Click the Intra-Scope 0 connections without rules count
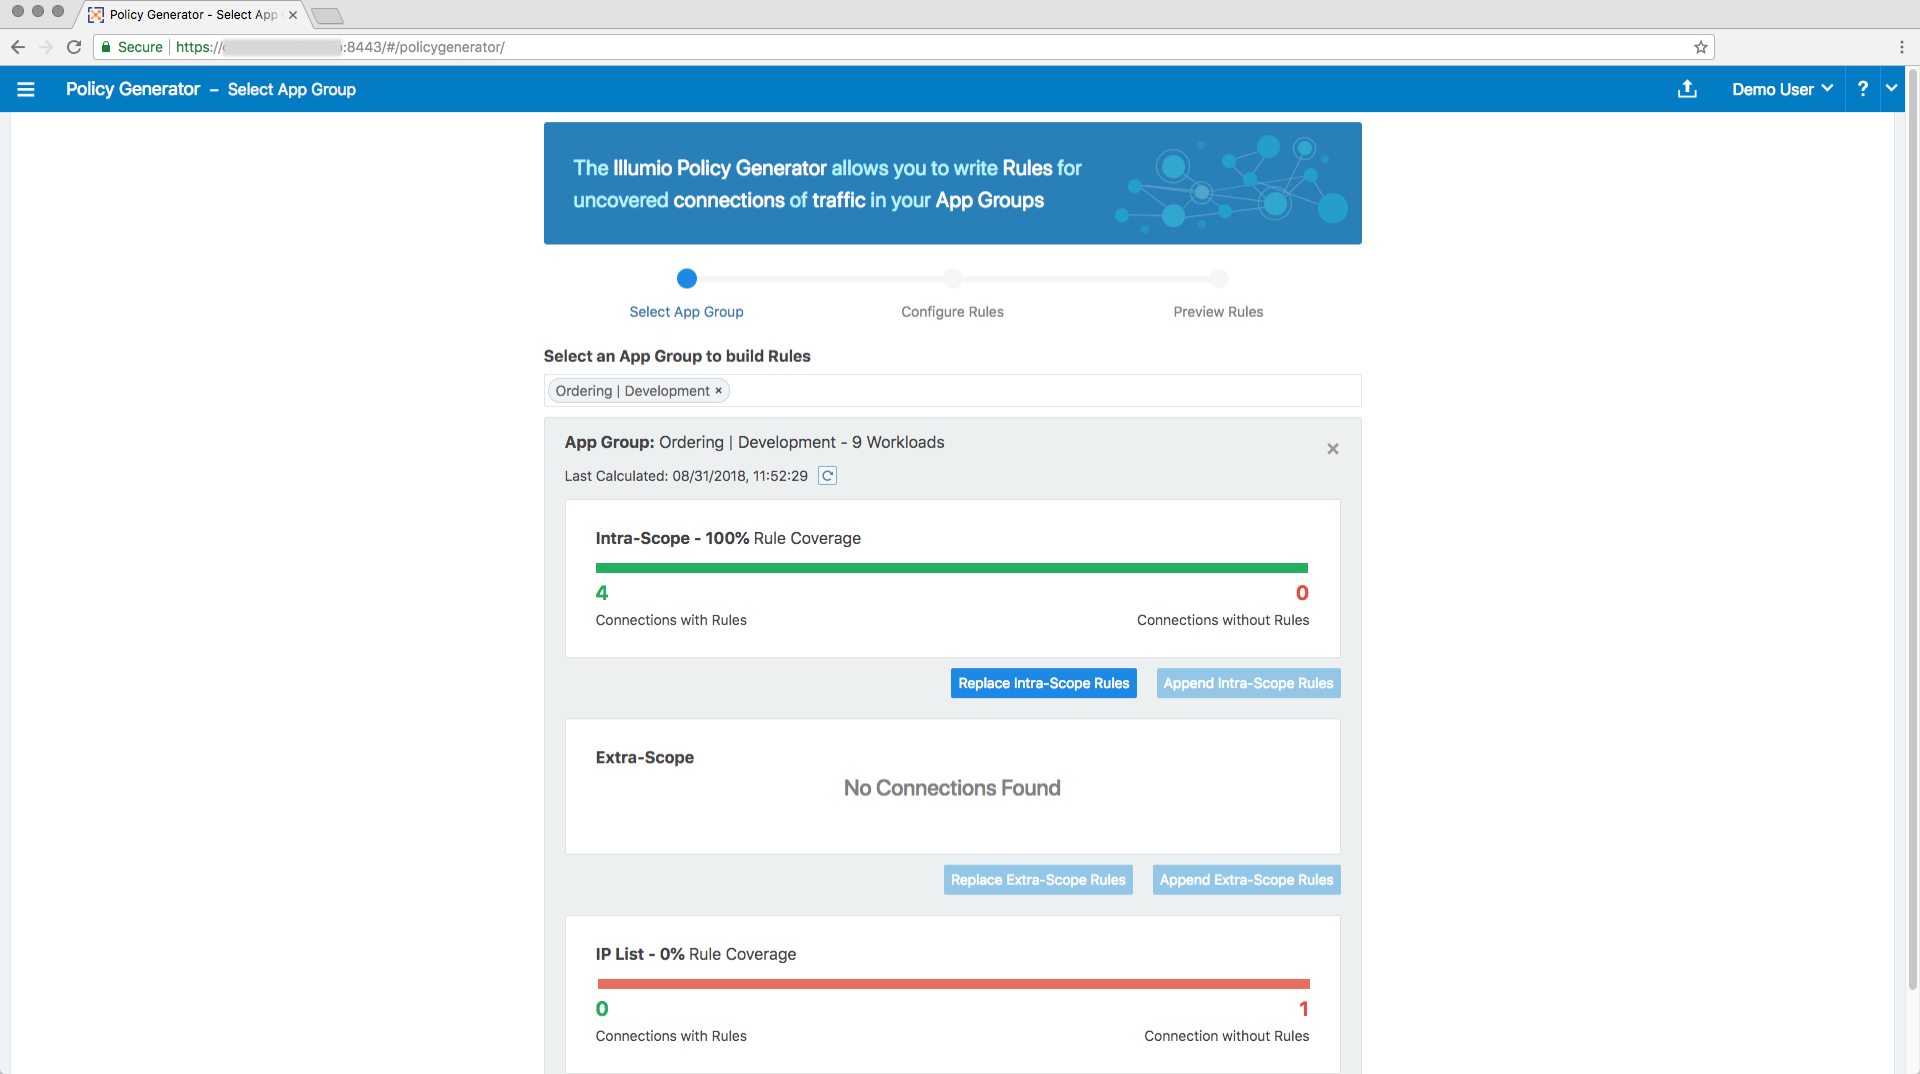The image size is (1920, 1074). [1302, 593]
